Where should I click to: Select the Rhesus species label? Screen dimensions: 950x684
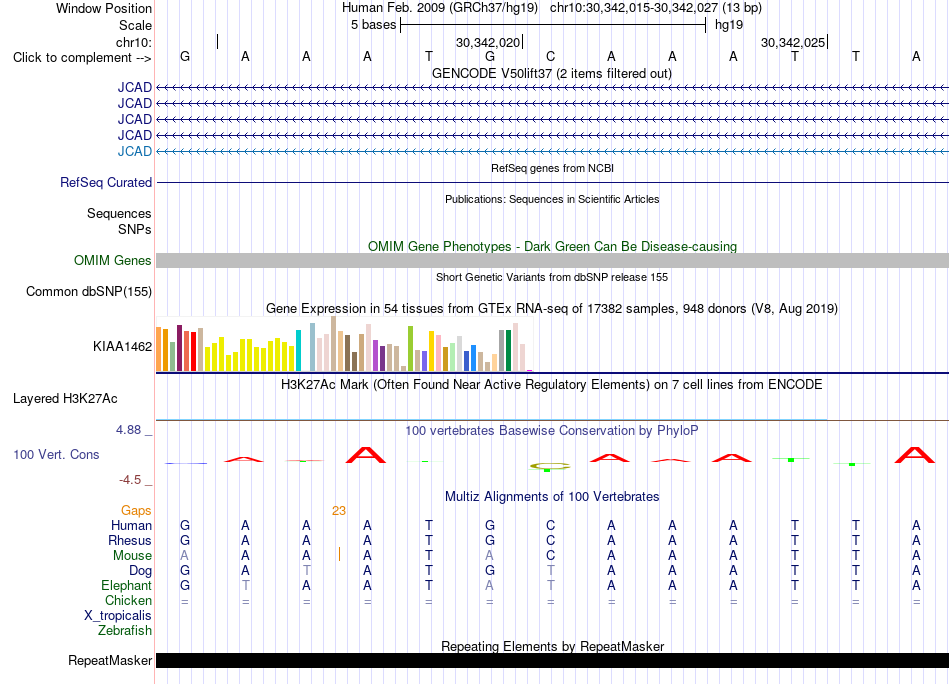130,540
